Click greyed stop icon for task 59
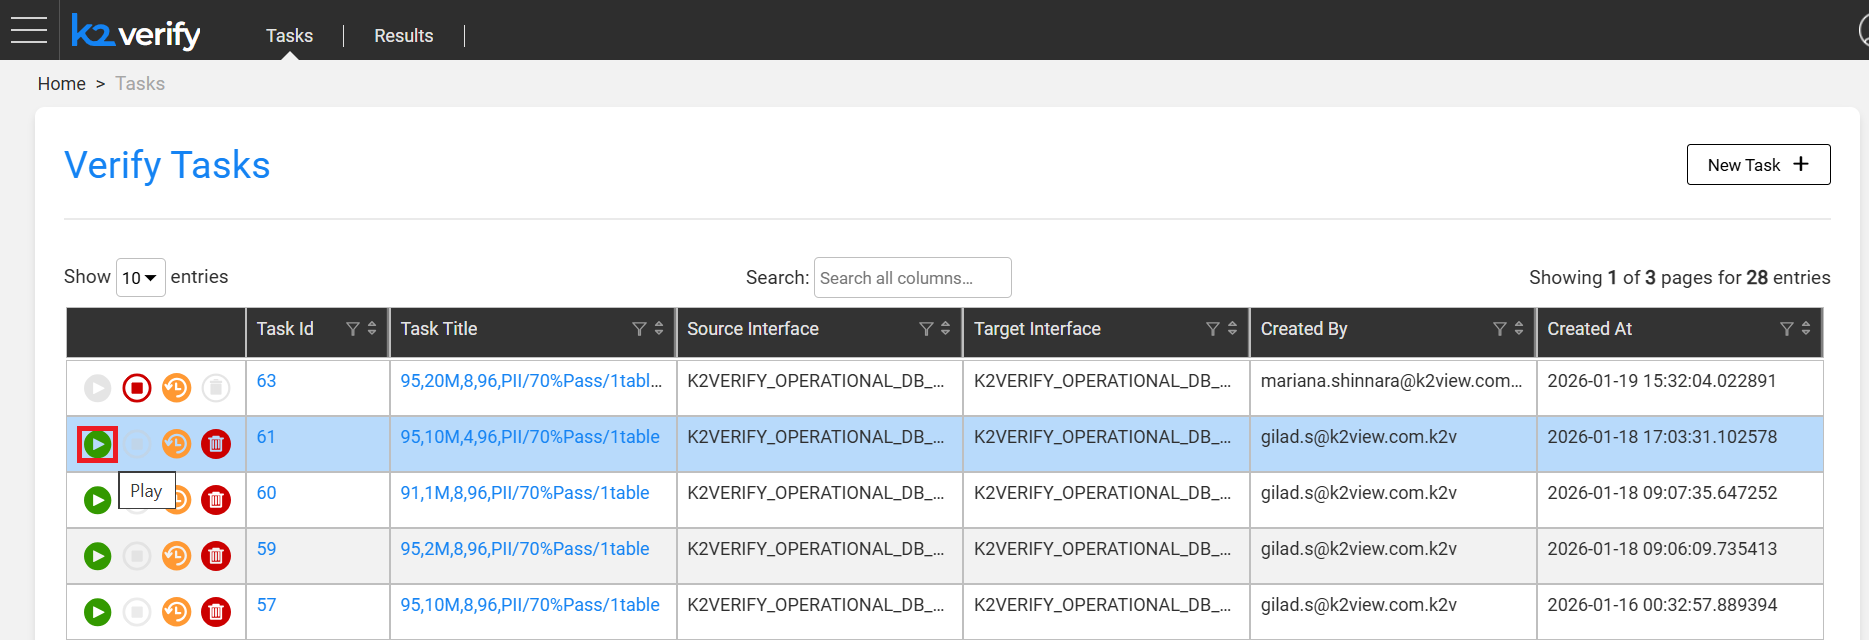The width and height of the screenshot is (1869, 640). [137, 556]
